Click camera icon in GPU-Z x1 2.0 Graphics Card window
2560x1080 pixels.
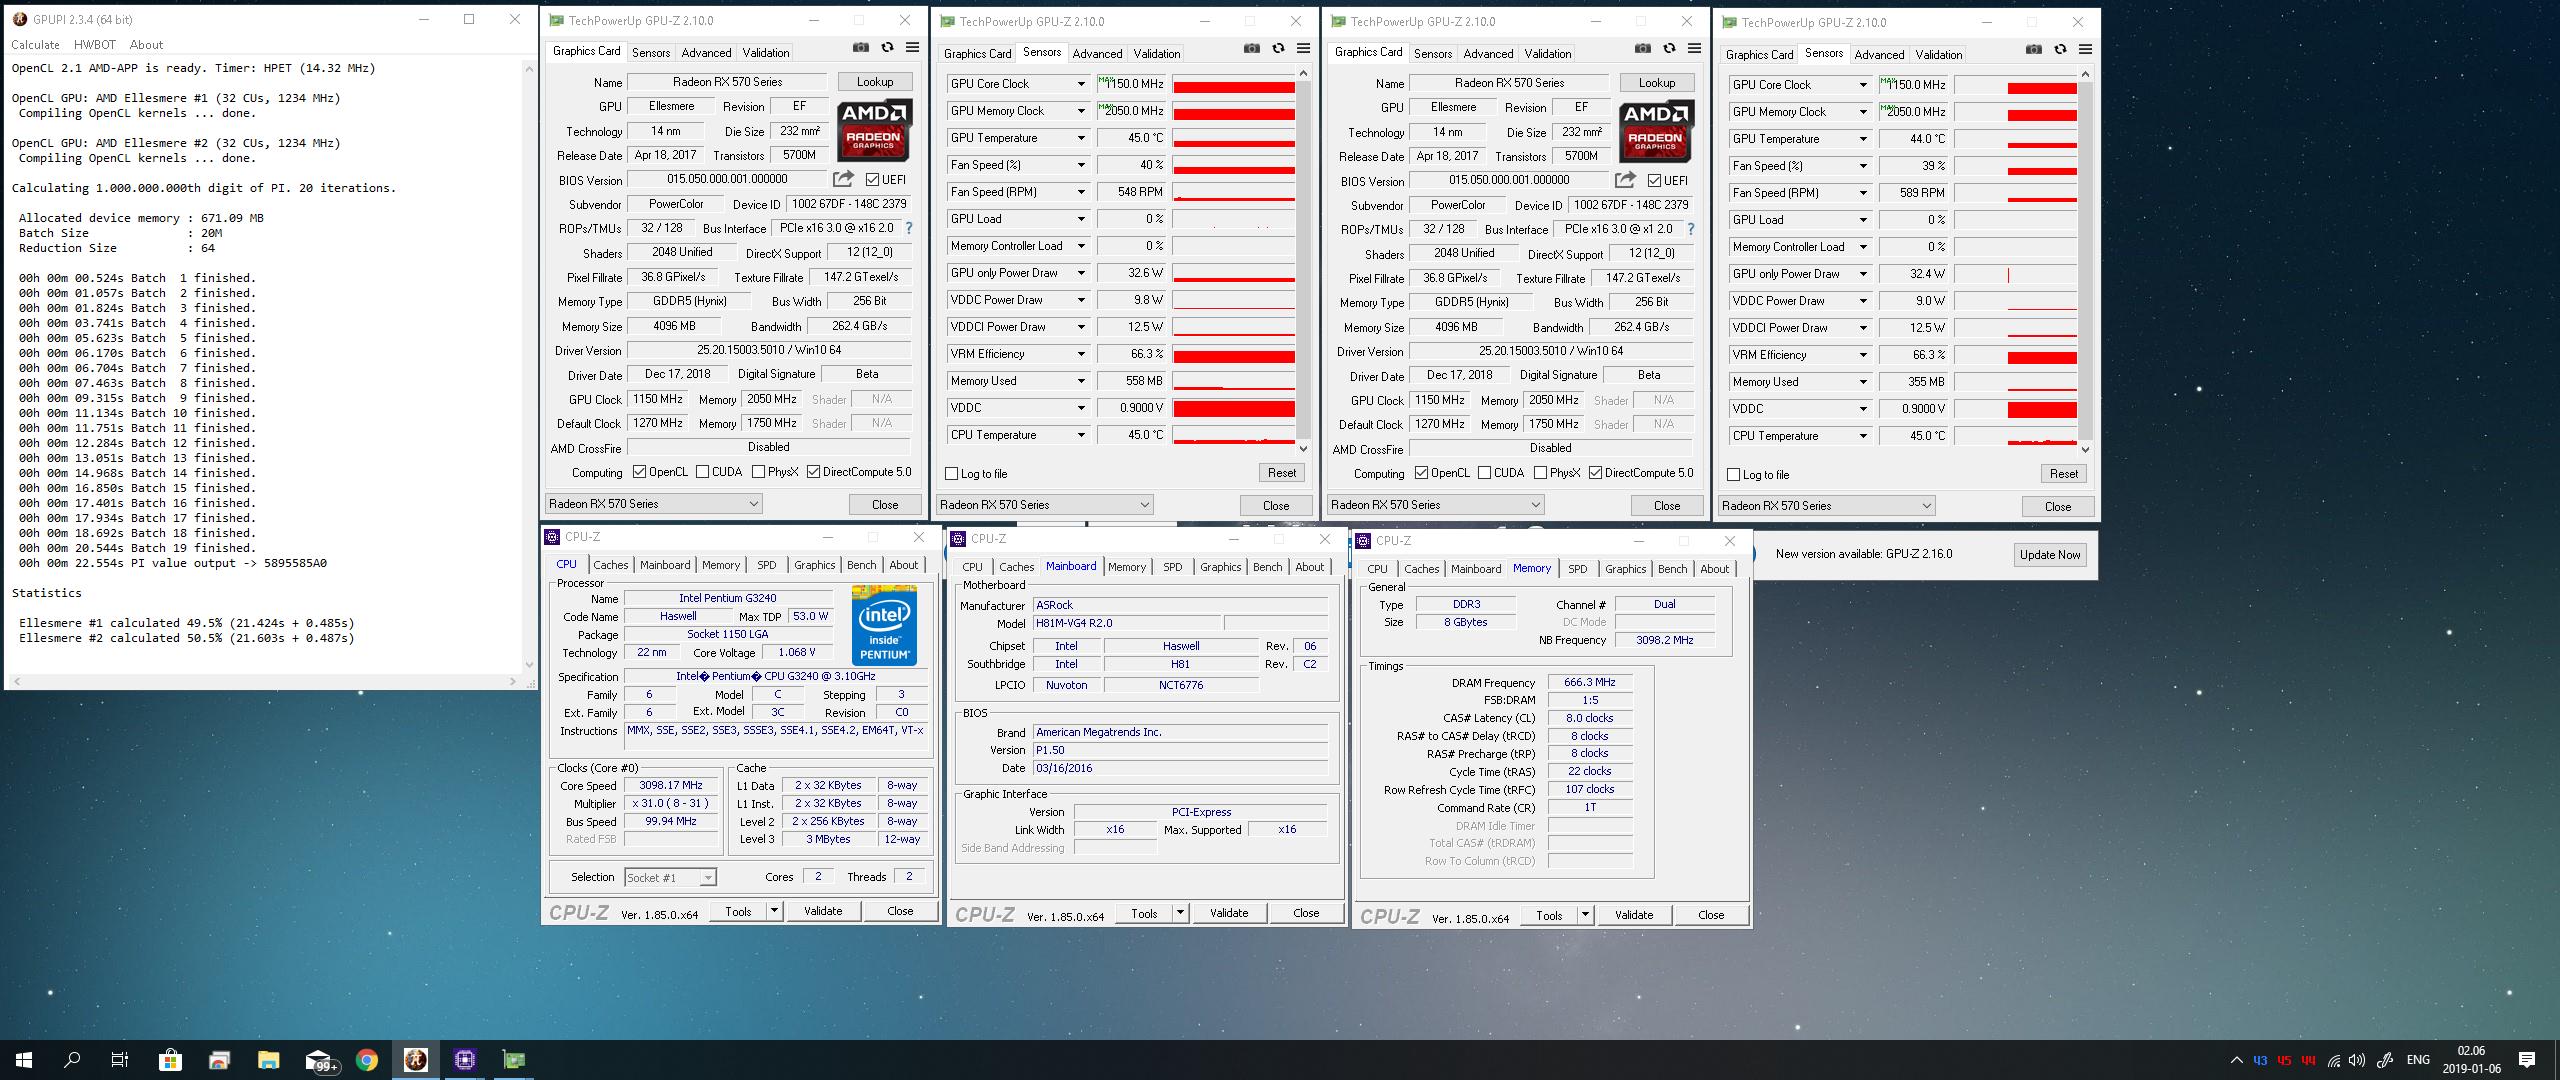1642,48
